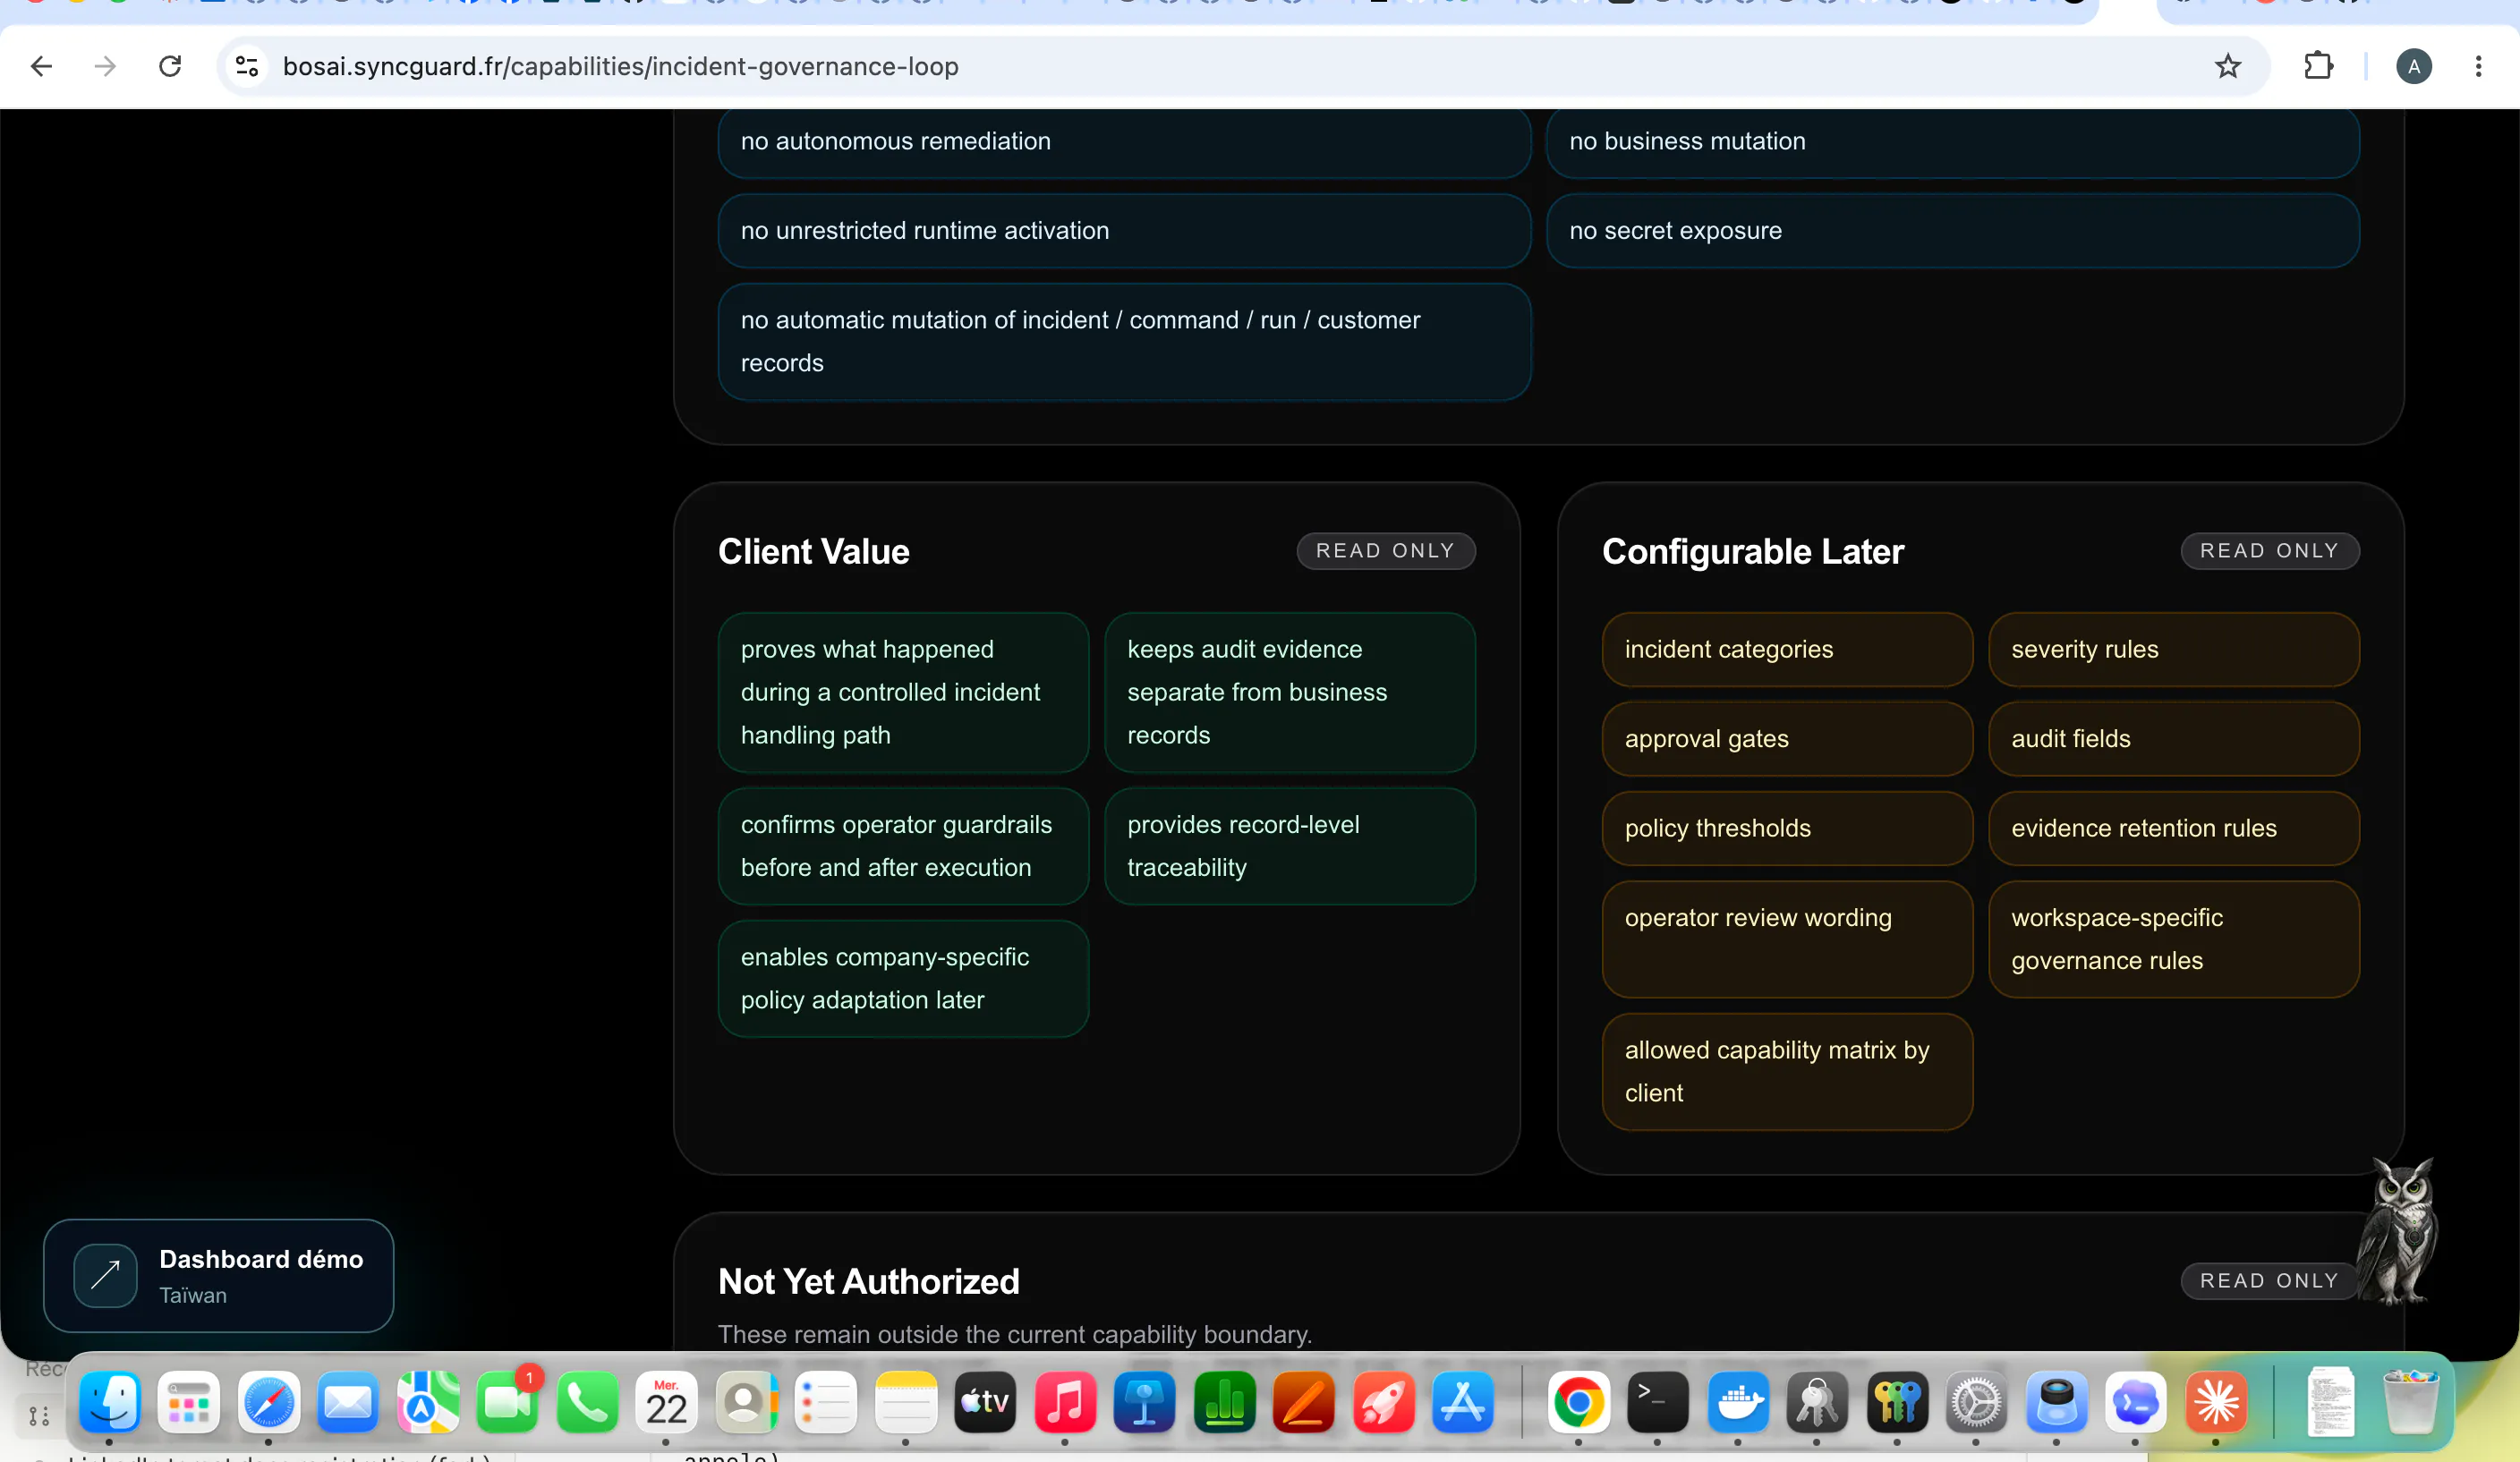
Task: Click the 'Configurable Later' heading
Action: [x=1752, y=551]
